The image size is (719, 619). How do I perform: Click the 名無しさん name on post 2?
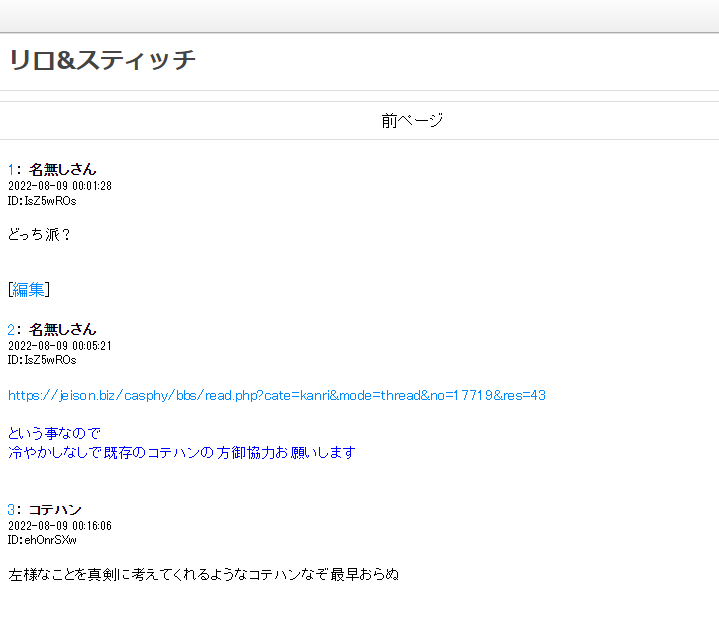(62, 330)
